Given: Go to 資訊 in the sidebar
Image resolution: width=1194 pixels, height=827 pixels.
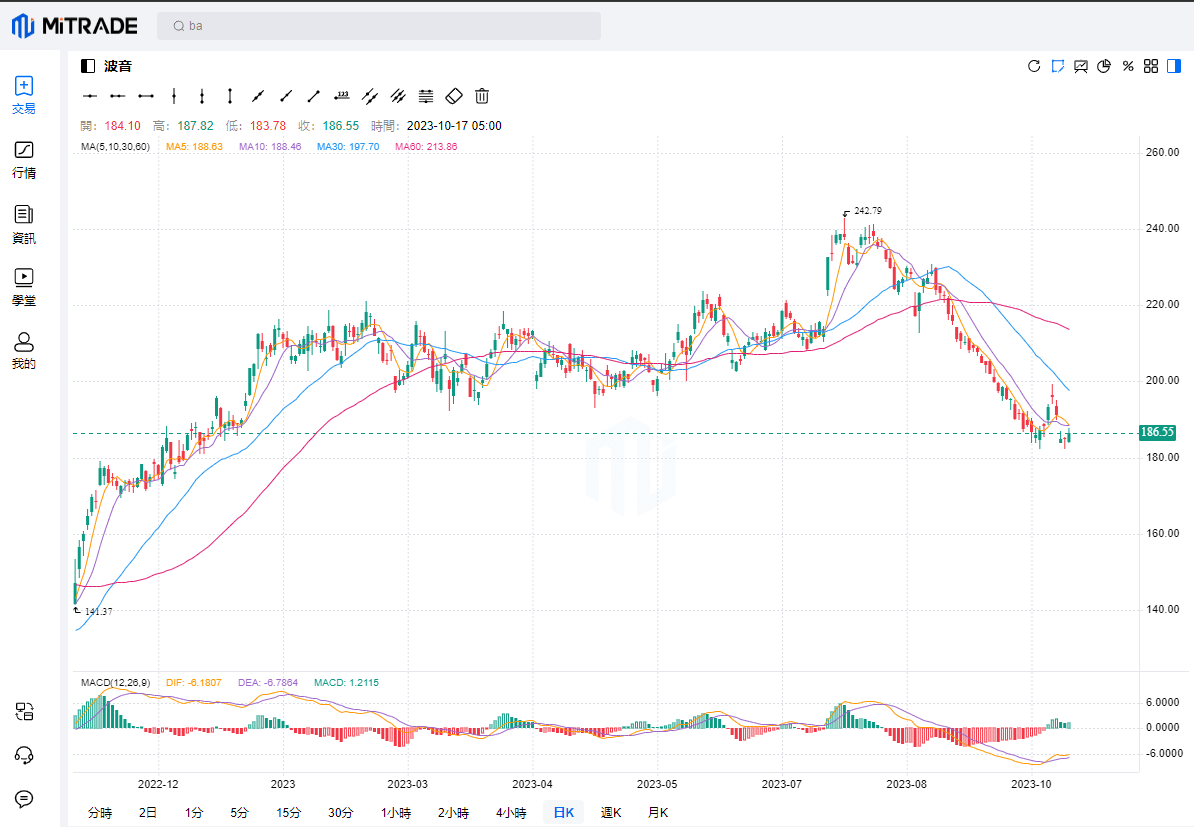Looking at the screenshot, I should coord(24,225).
